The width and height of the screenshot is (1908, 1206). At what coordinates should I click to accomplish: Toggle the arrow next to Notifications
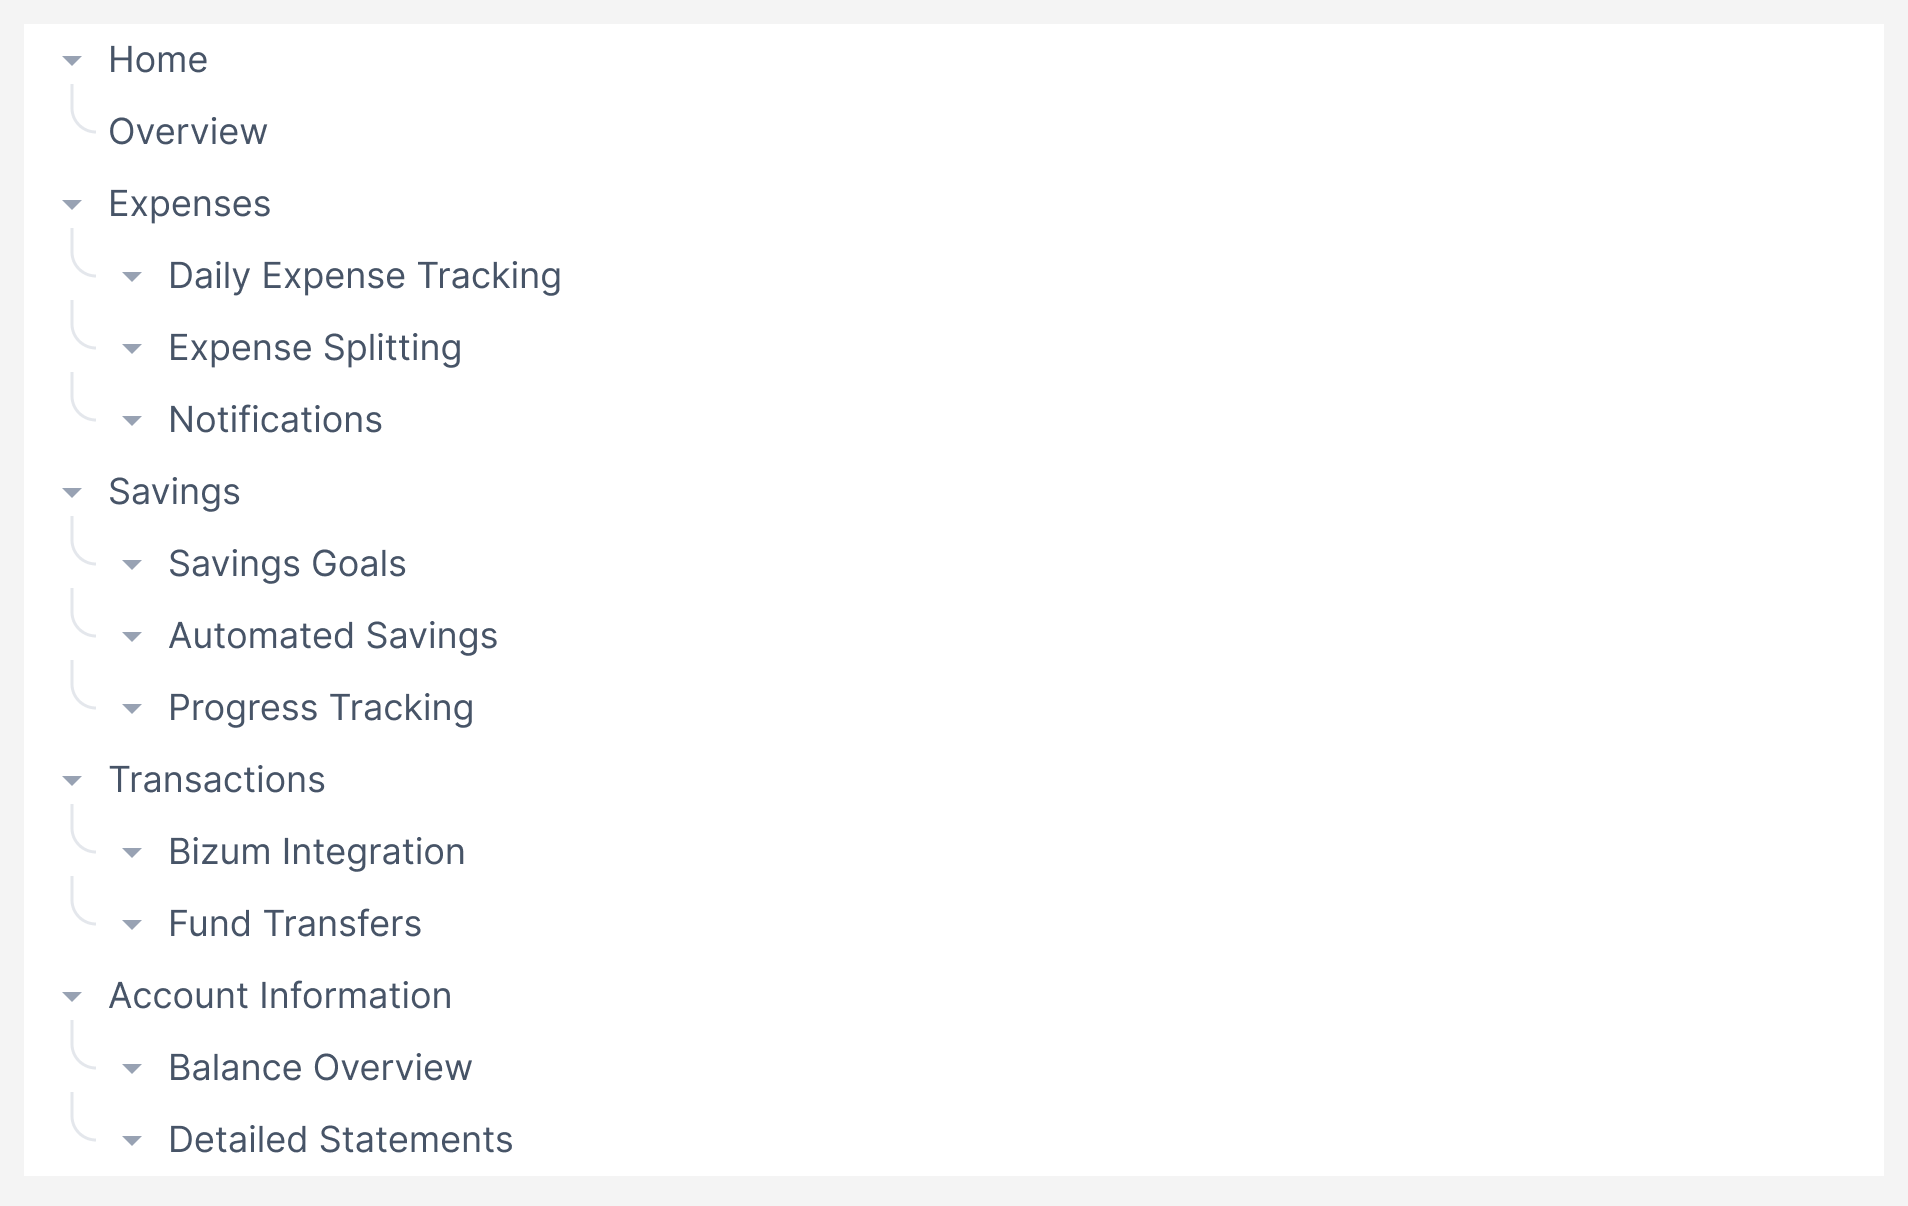(x=132, y=421)
